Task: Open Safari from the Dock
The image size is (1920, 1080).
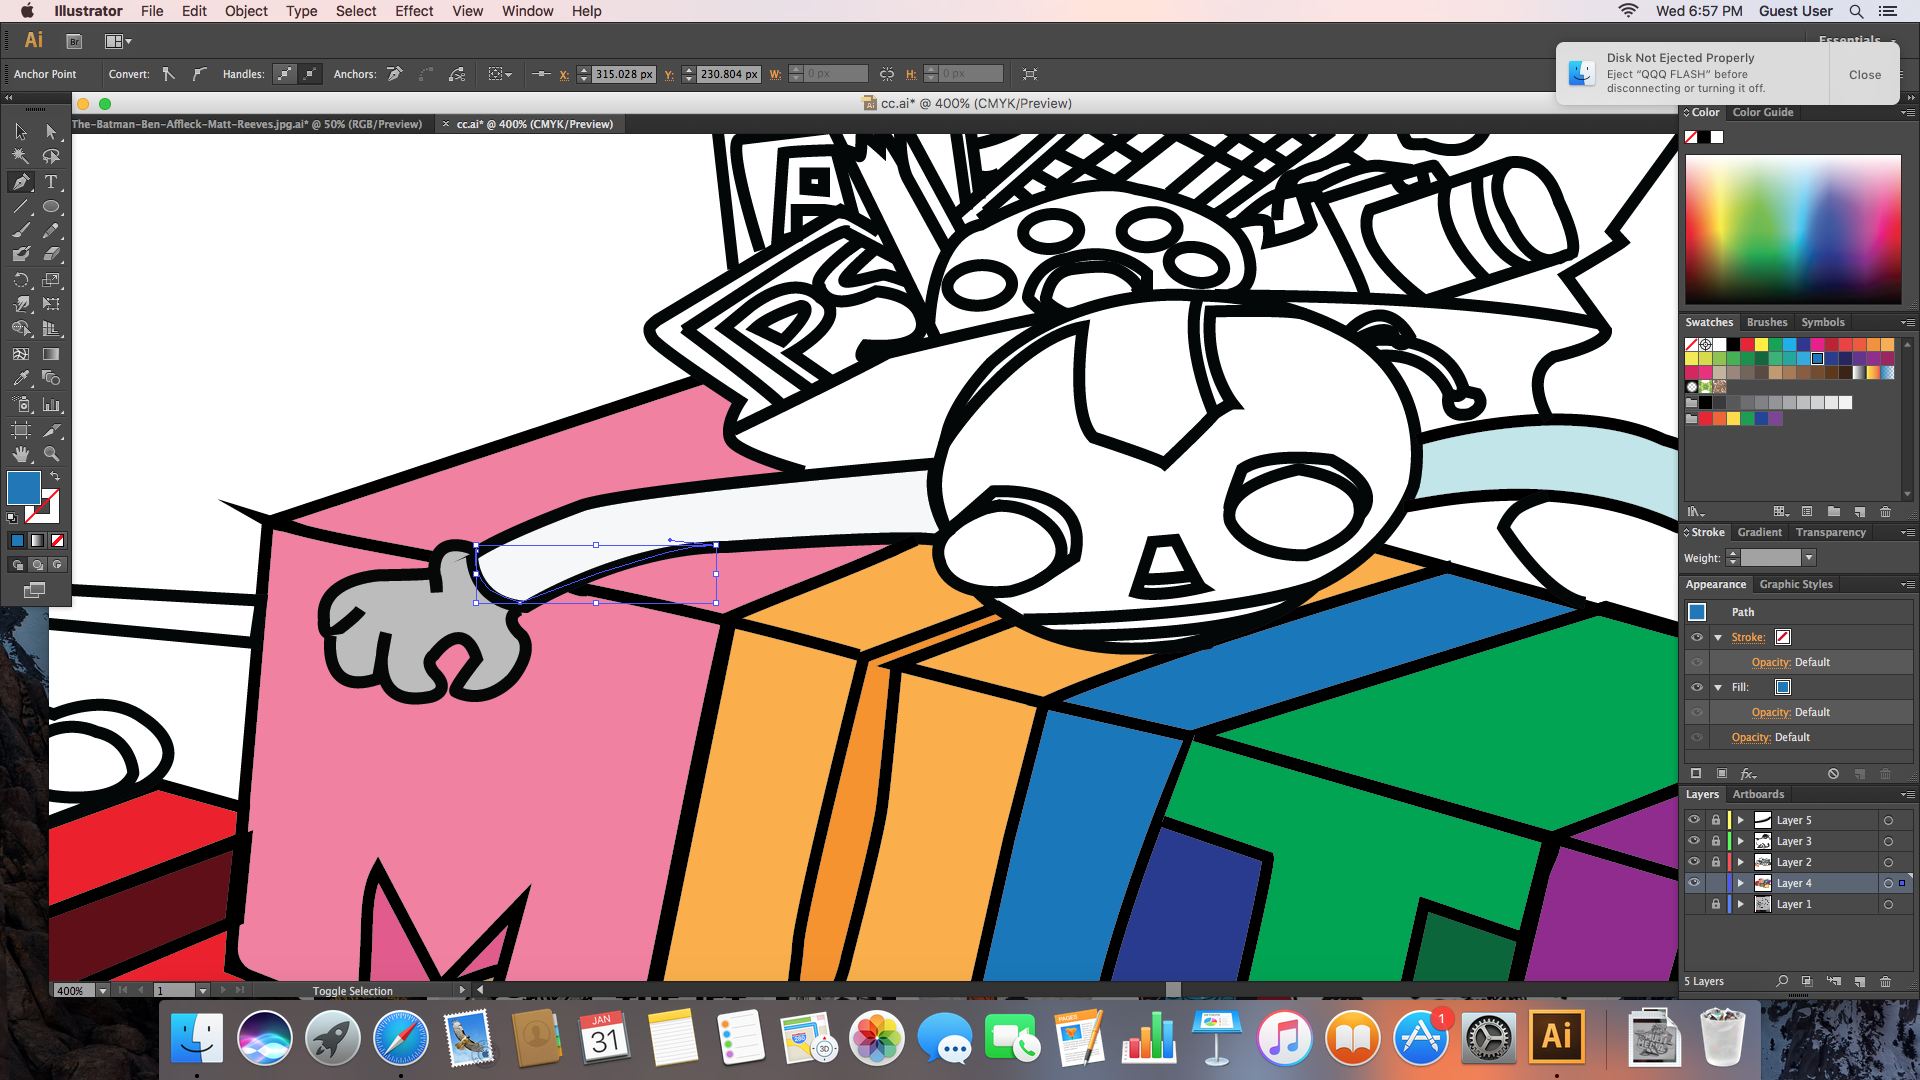Action: pyautogui.click(x=400, y=1037)
